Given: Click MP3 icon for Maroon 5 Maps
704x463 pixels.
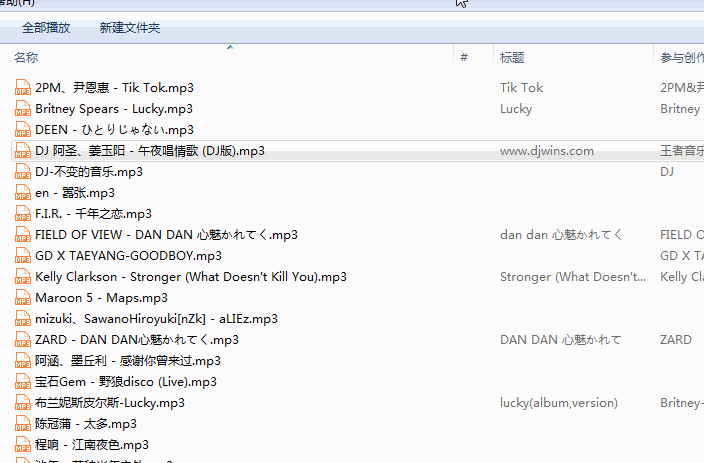Looking at the screenshot, I should (x=22, y=298).
